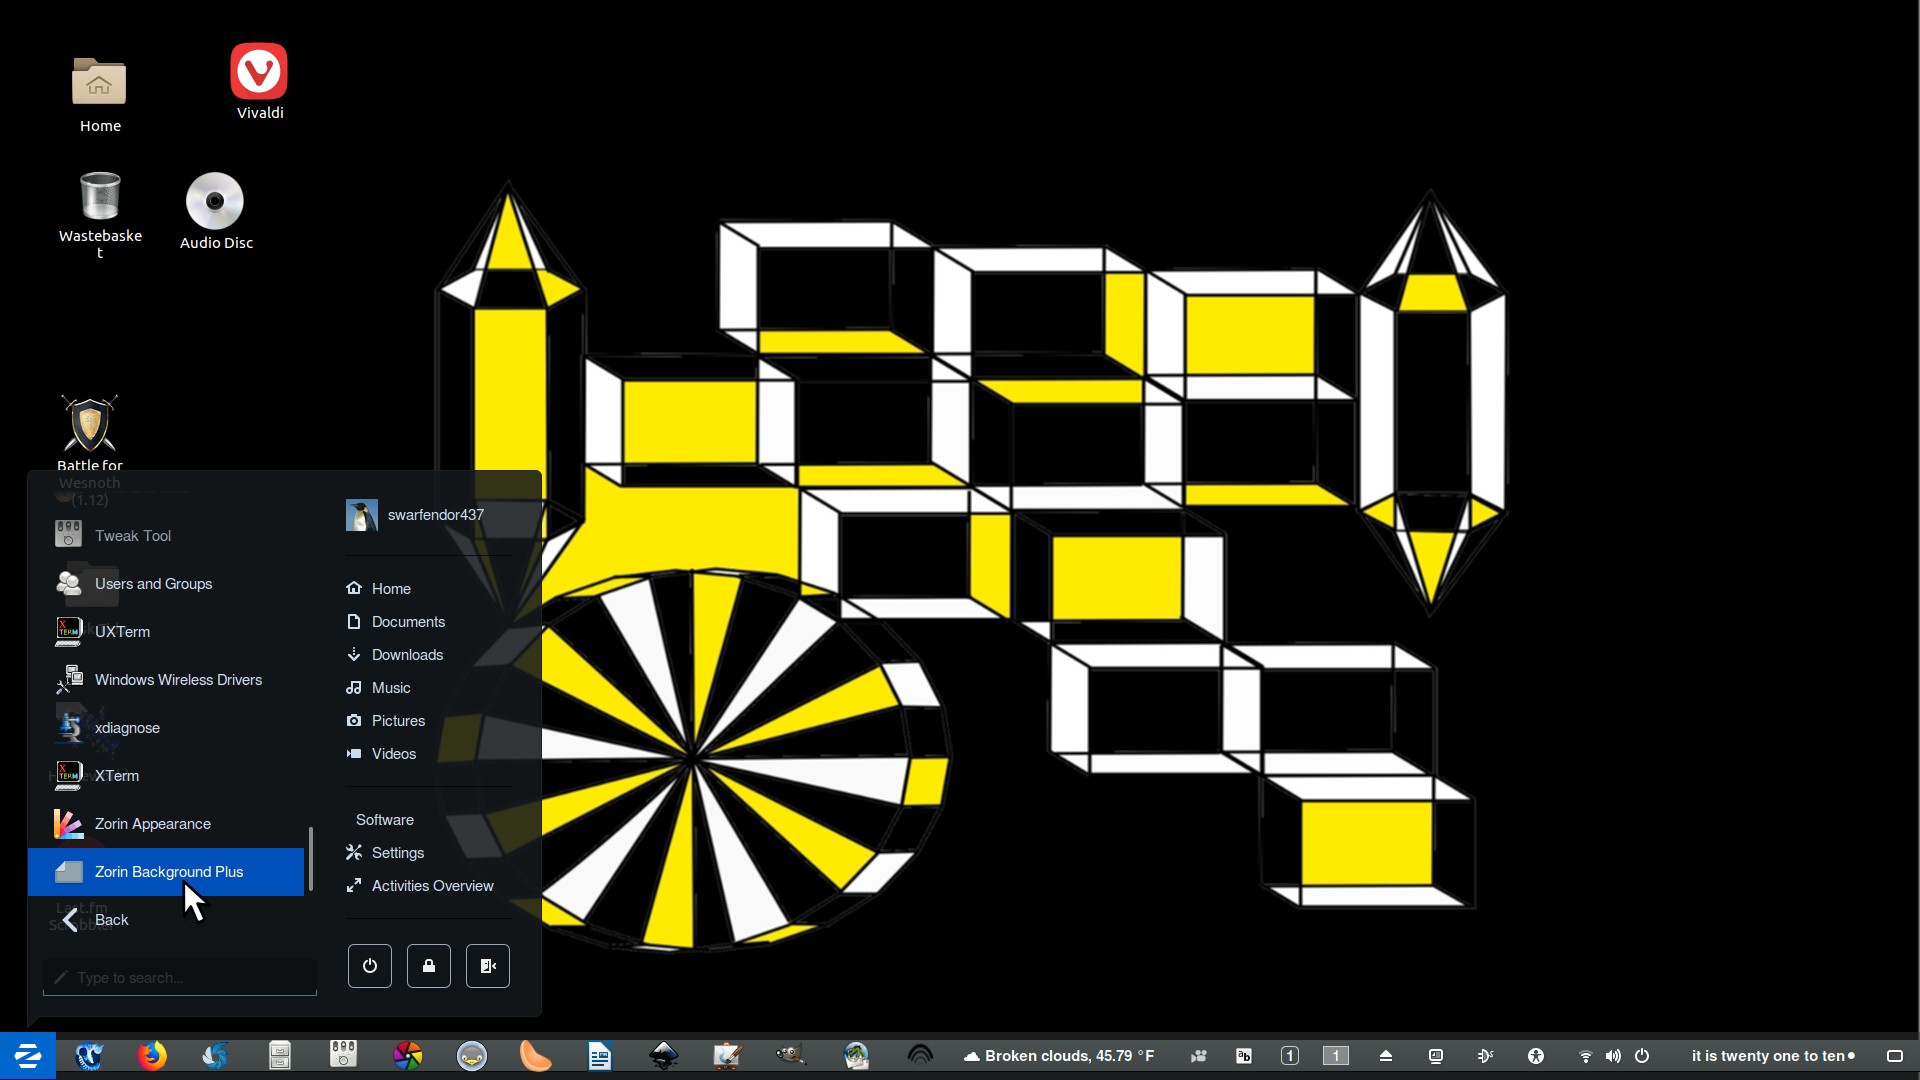
Task: Click the power off button in the menu
Action: (370, 966)
